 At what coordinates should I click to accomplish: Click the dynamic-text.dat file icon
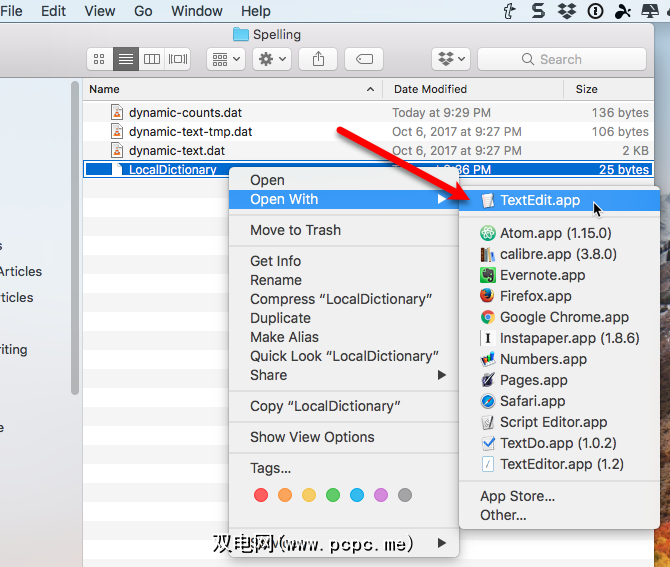(117, 150)
